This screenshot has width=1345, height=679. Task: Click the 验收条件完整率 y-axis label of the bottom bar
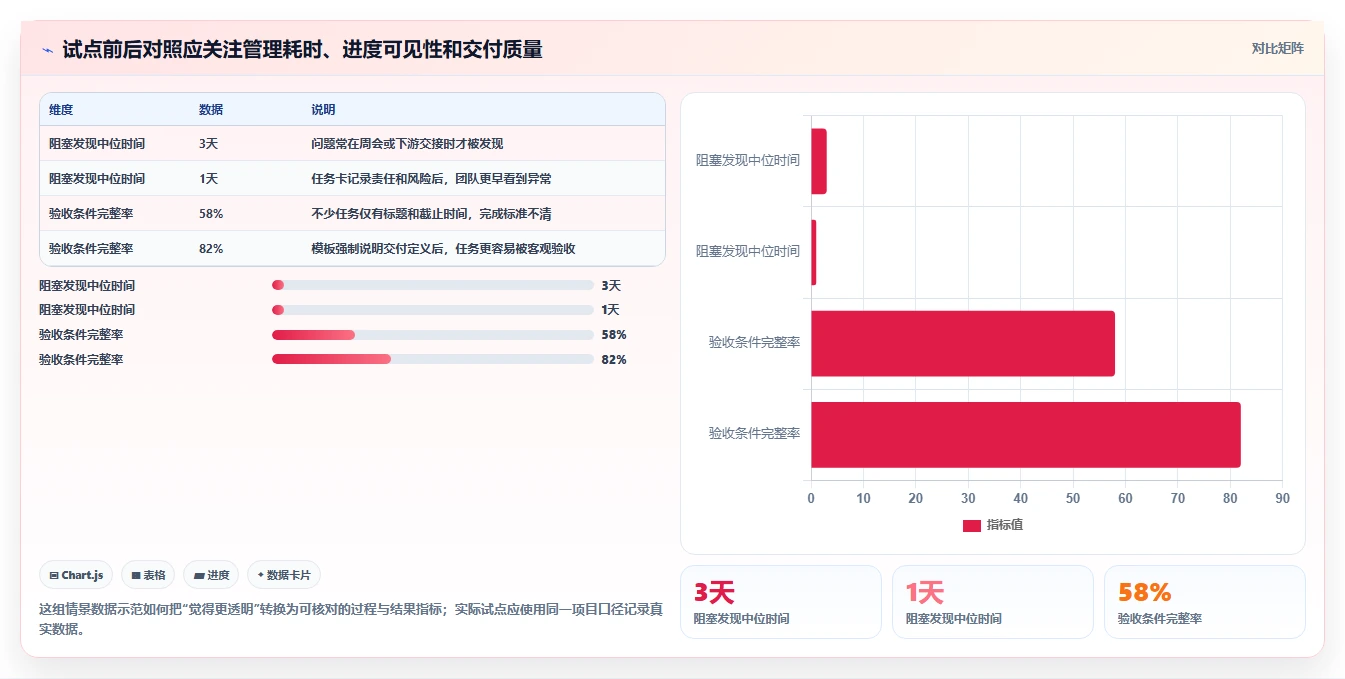[x=754, y=433]
